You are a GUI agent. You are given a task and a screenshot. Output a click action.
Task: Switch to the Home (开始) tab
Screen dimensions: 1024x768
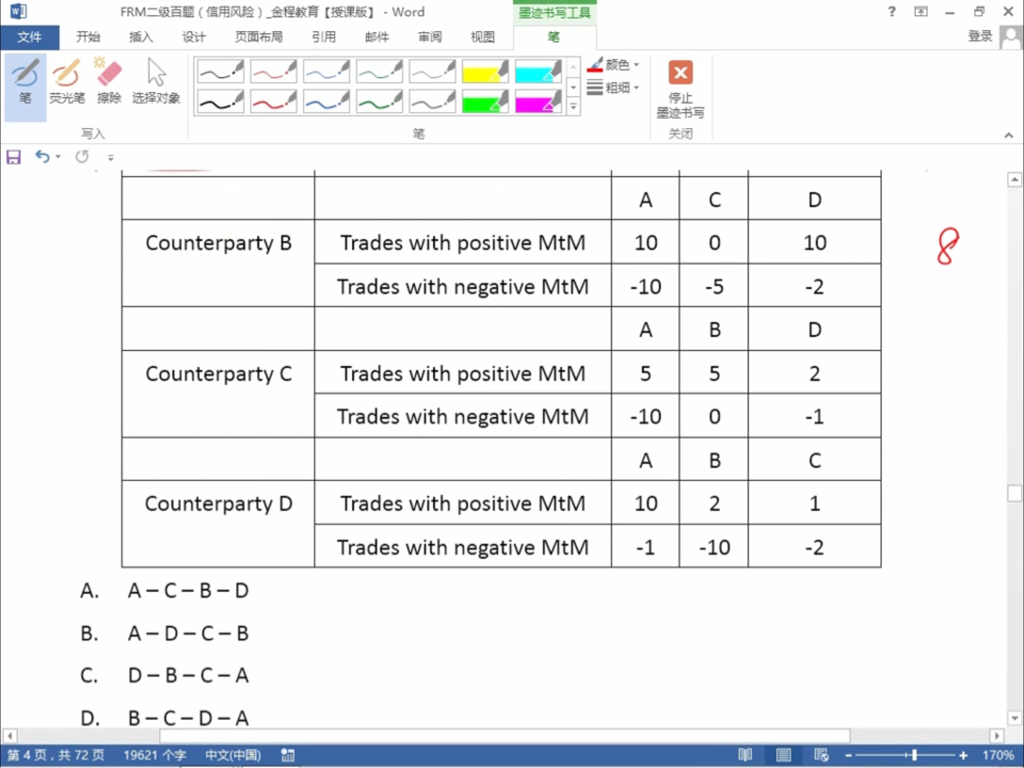tap(88, 37)
